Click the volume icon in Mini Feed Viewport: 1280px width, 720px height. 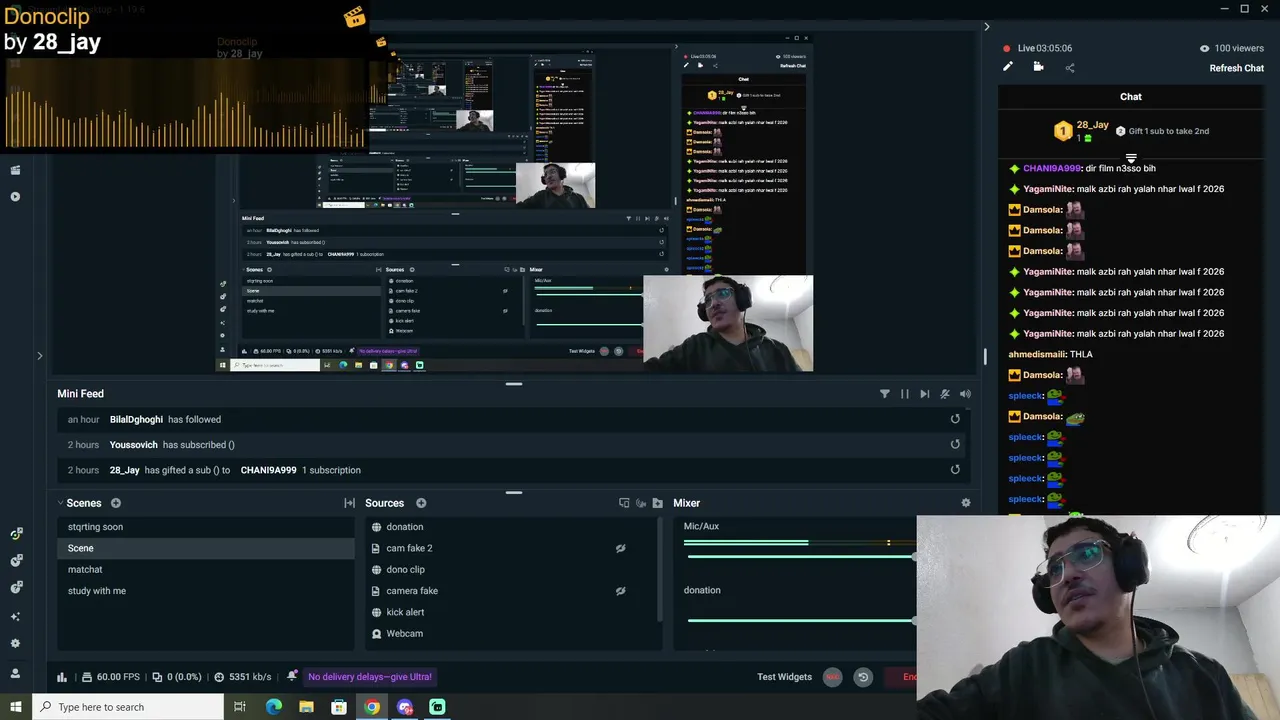(965, 394)
